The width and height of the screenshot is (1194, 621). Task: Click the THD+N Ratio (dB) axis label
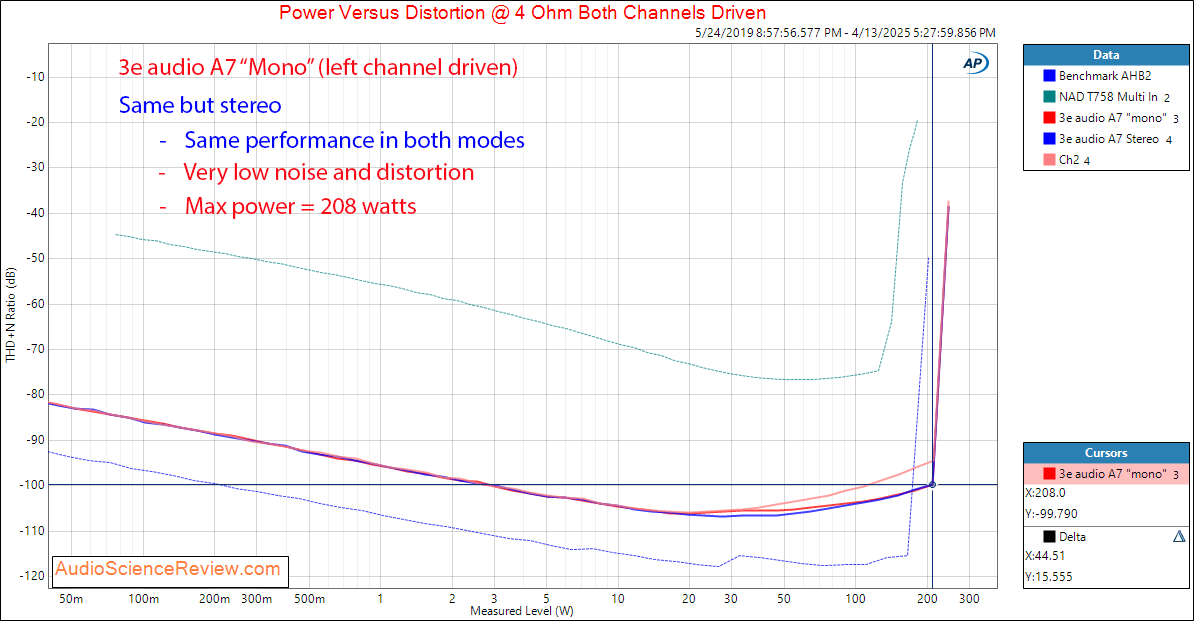click(11, 314)
